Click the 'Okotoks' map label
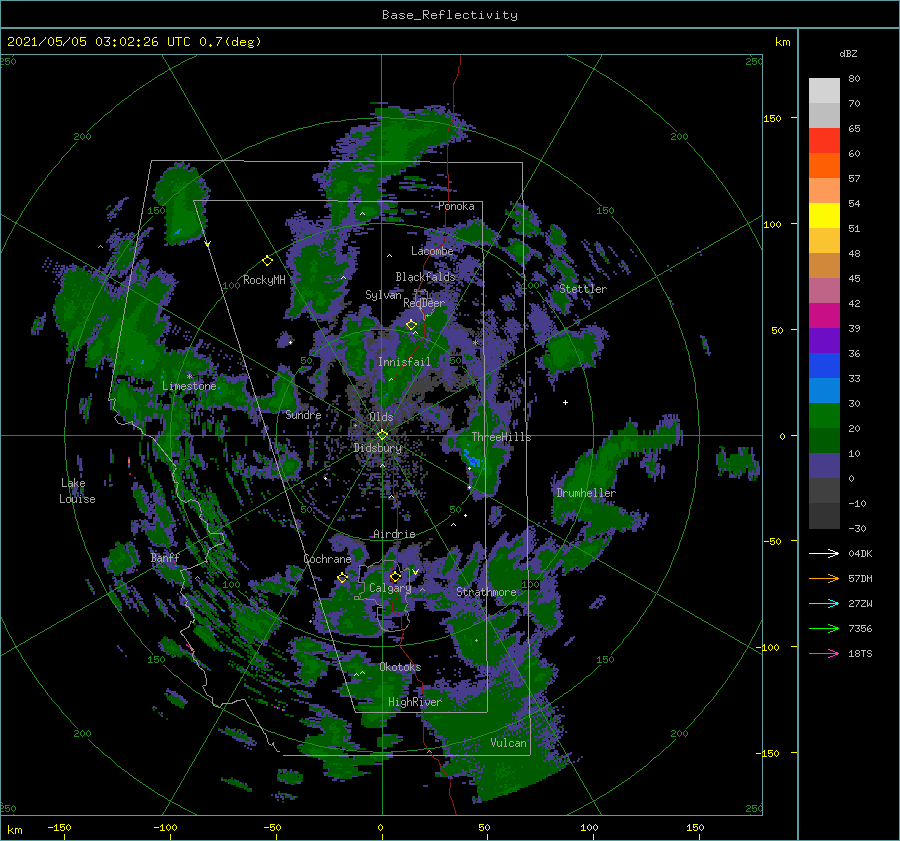 [400, 667]
